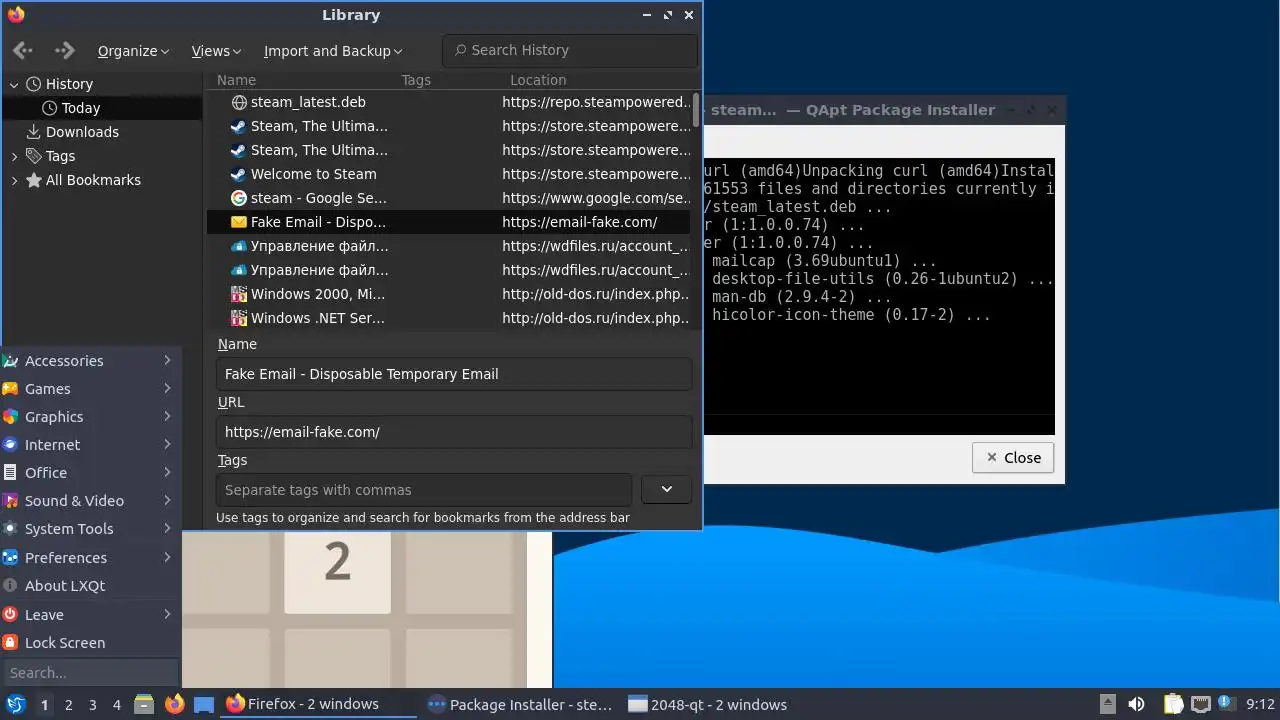
Task: Click the Tags field with comma hint
Action: (424, 490)
